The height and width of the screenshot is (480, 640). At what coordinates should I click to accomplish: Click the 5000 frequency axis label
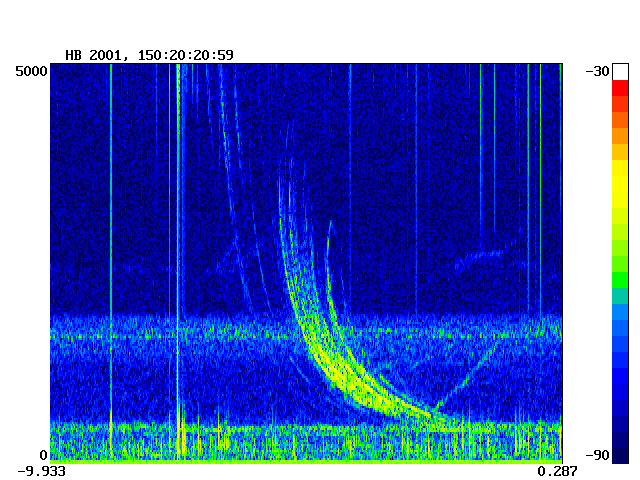(31, 71)
